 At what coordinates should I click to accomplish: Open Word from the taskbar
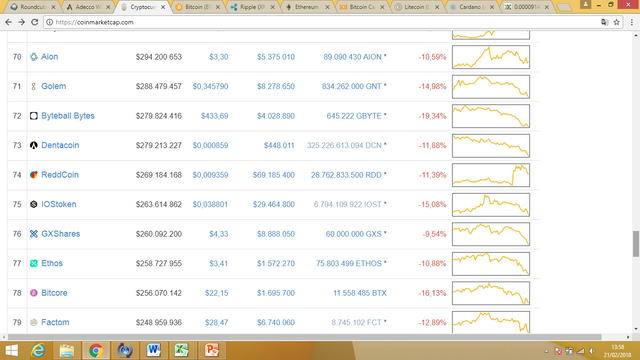[153, 350]
